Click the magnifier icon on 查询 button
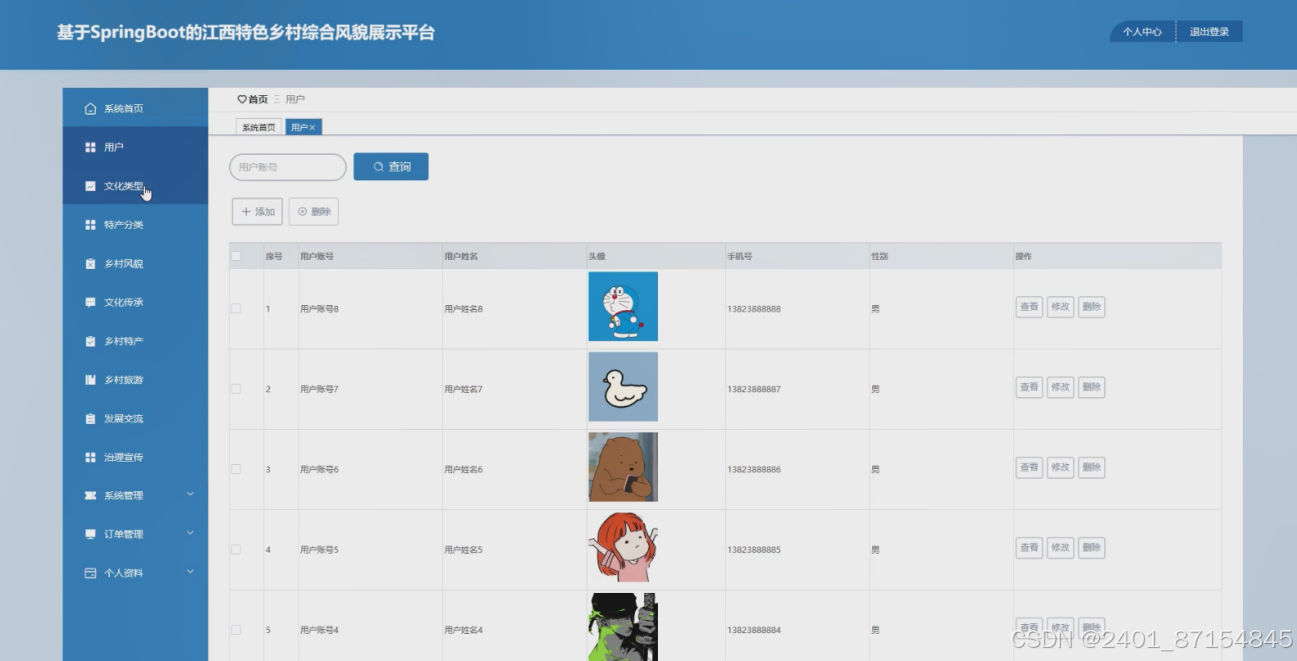Image resolution: width=1297 pixels, height=661 pixels. click(378, 167)
